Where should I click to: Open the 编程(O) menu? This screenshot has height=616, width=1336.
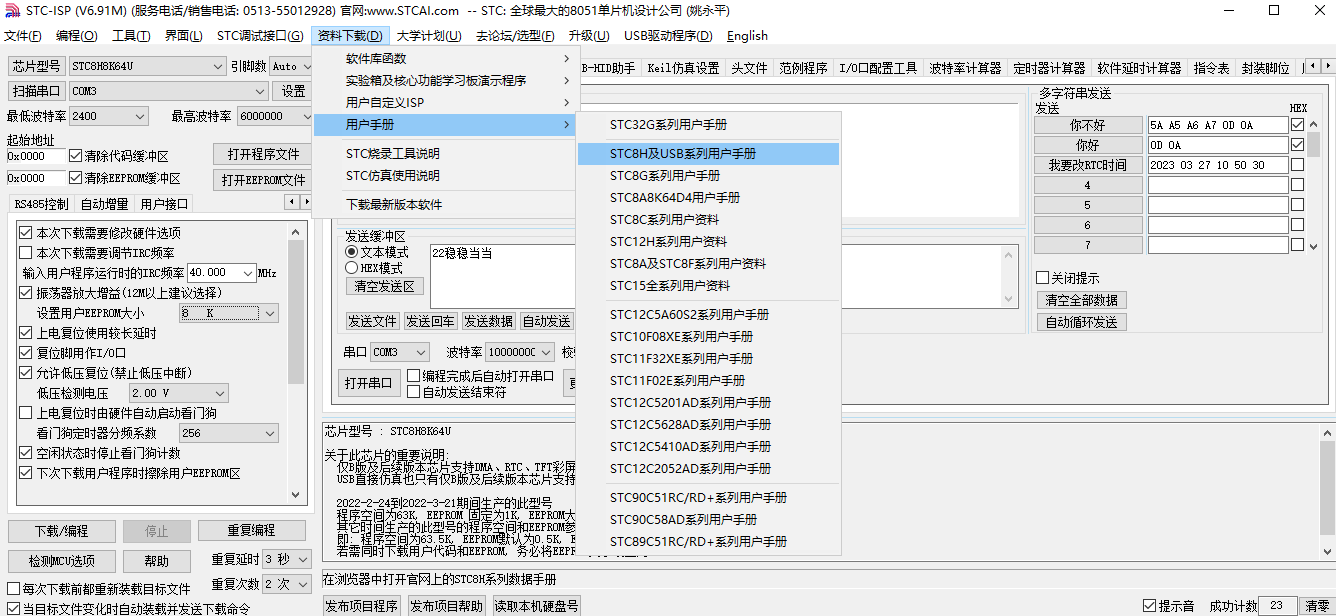tap(77, 36)
